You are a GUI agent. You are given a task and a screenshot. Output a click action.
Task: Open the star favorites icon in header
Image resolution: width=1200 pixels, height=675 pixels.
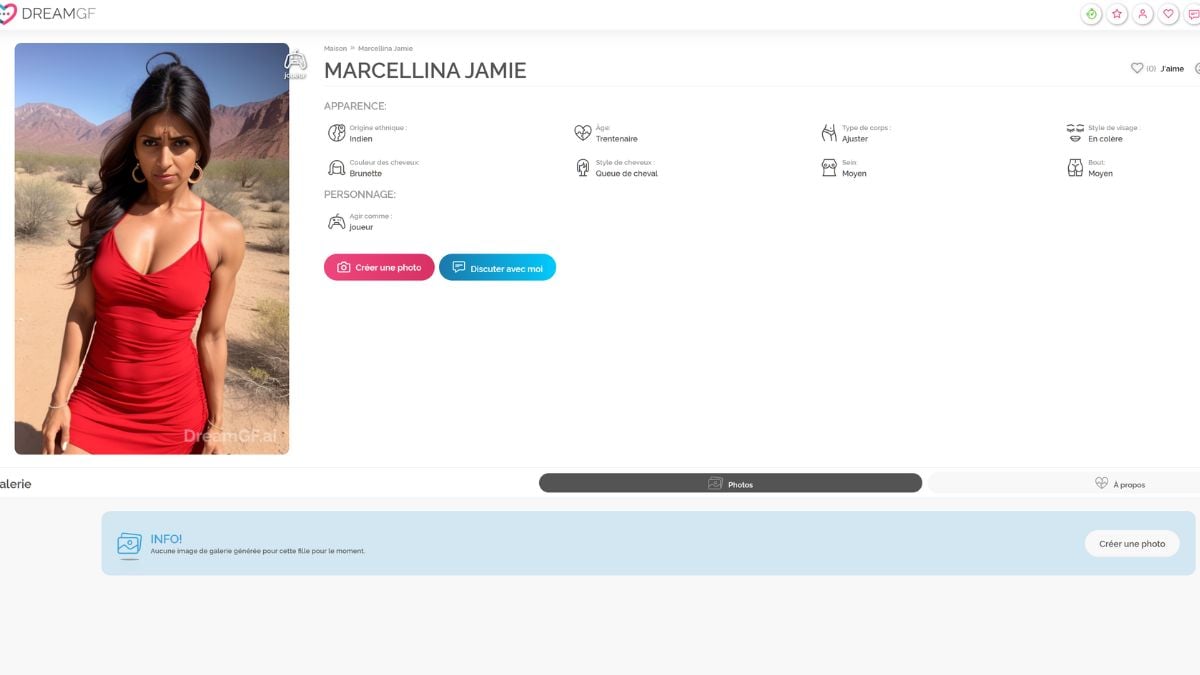pos(1117,14)
